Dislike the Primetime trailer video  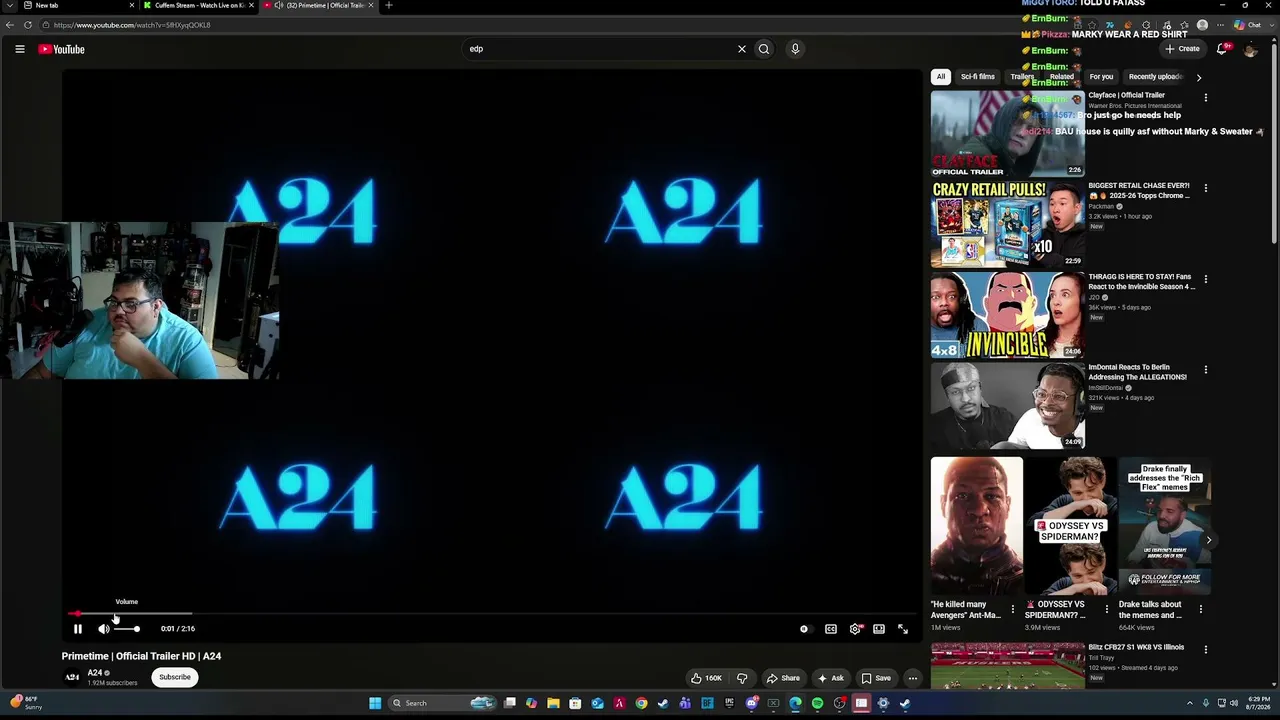pos(742,678)
